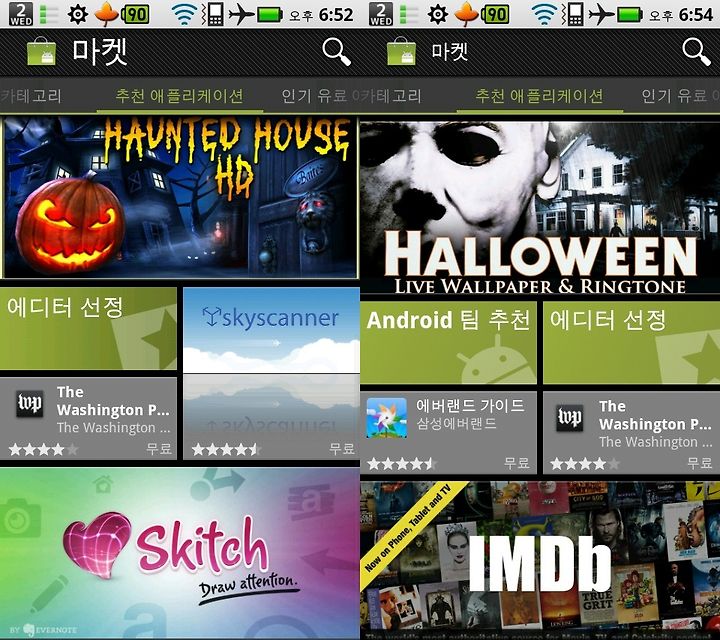Tap the star rating on 에버랜드 가이드

401,464
